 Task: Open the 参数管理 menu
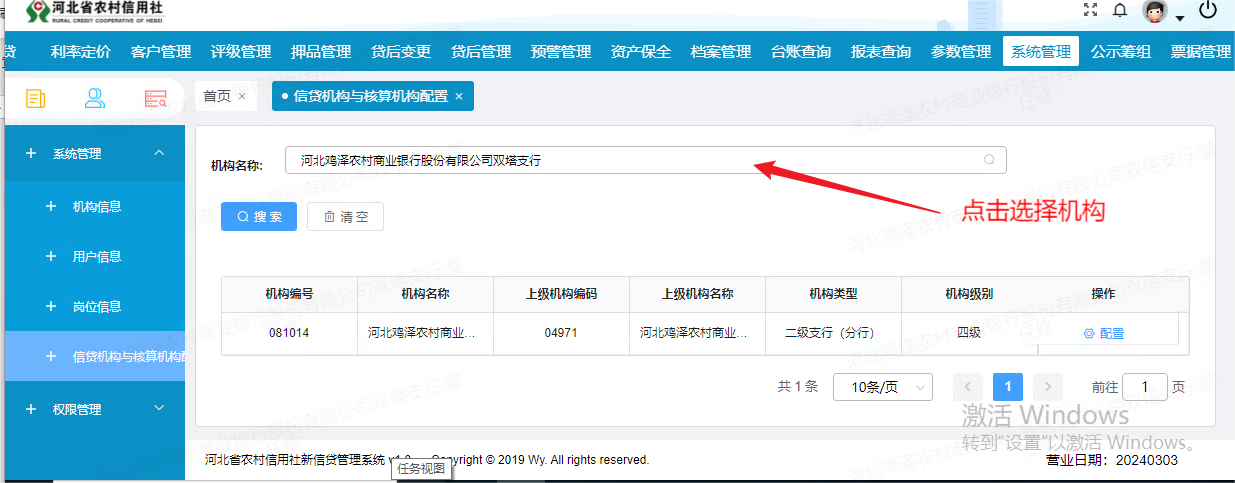[x=961, y=52]
